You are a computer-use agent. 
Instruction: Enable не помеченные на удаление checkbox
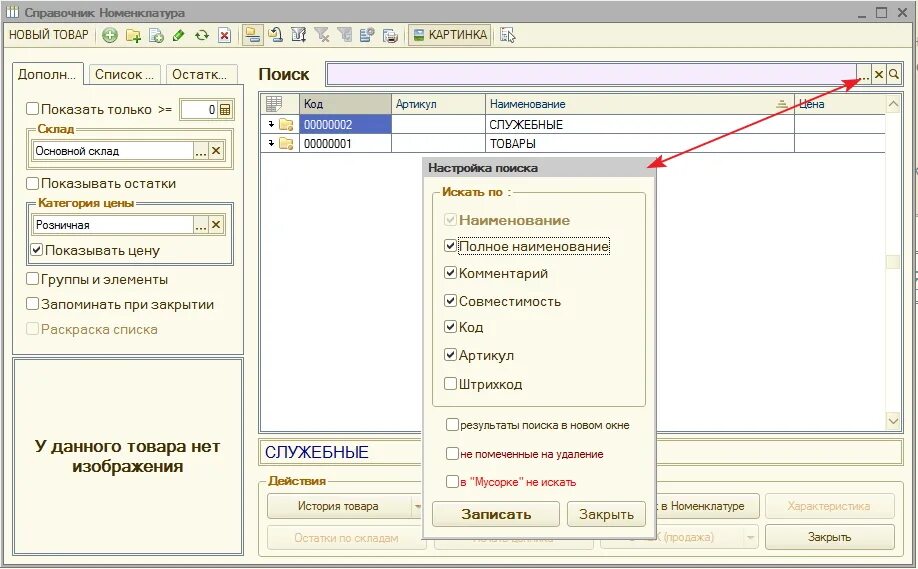[x=452, y=454]
